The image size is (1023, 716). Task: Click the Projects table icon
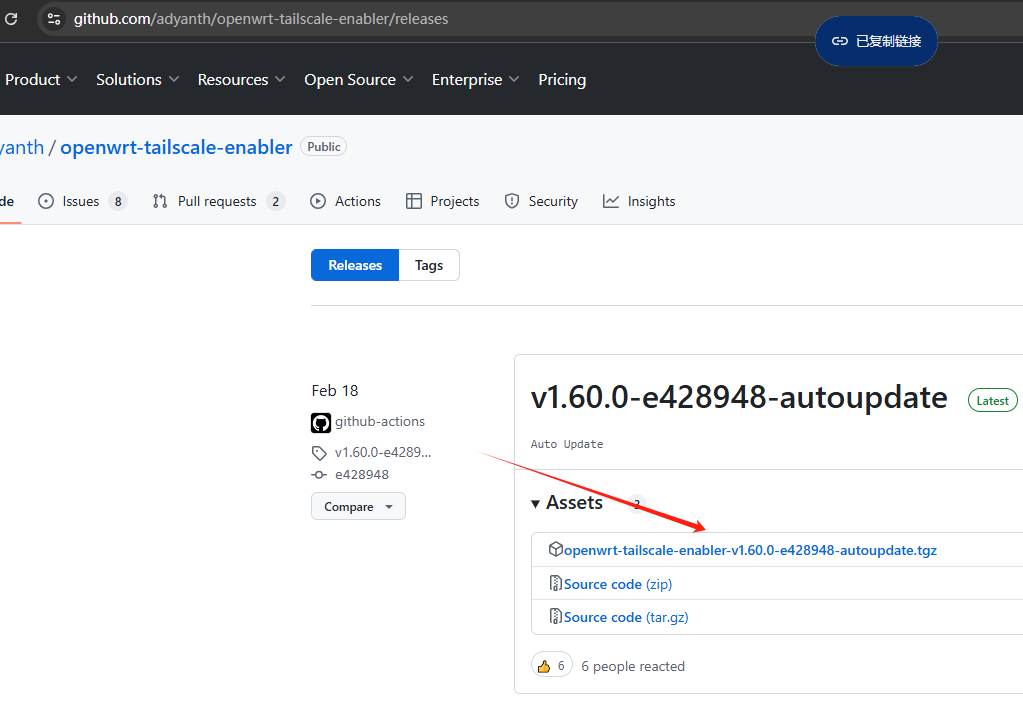point(414,201)
